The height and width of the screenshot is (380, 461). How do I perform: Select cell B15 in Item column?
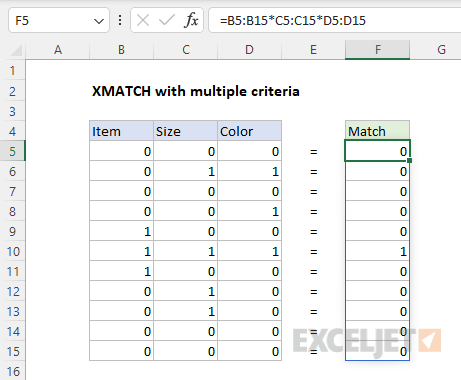pos(121,351)
